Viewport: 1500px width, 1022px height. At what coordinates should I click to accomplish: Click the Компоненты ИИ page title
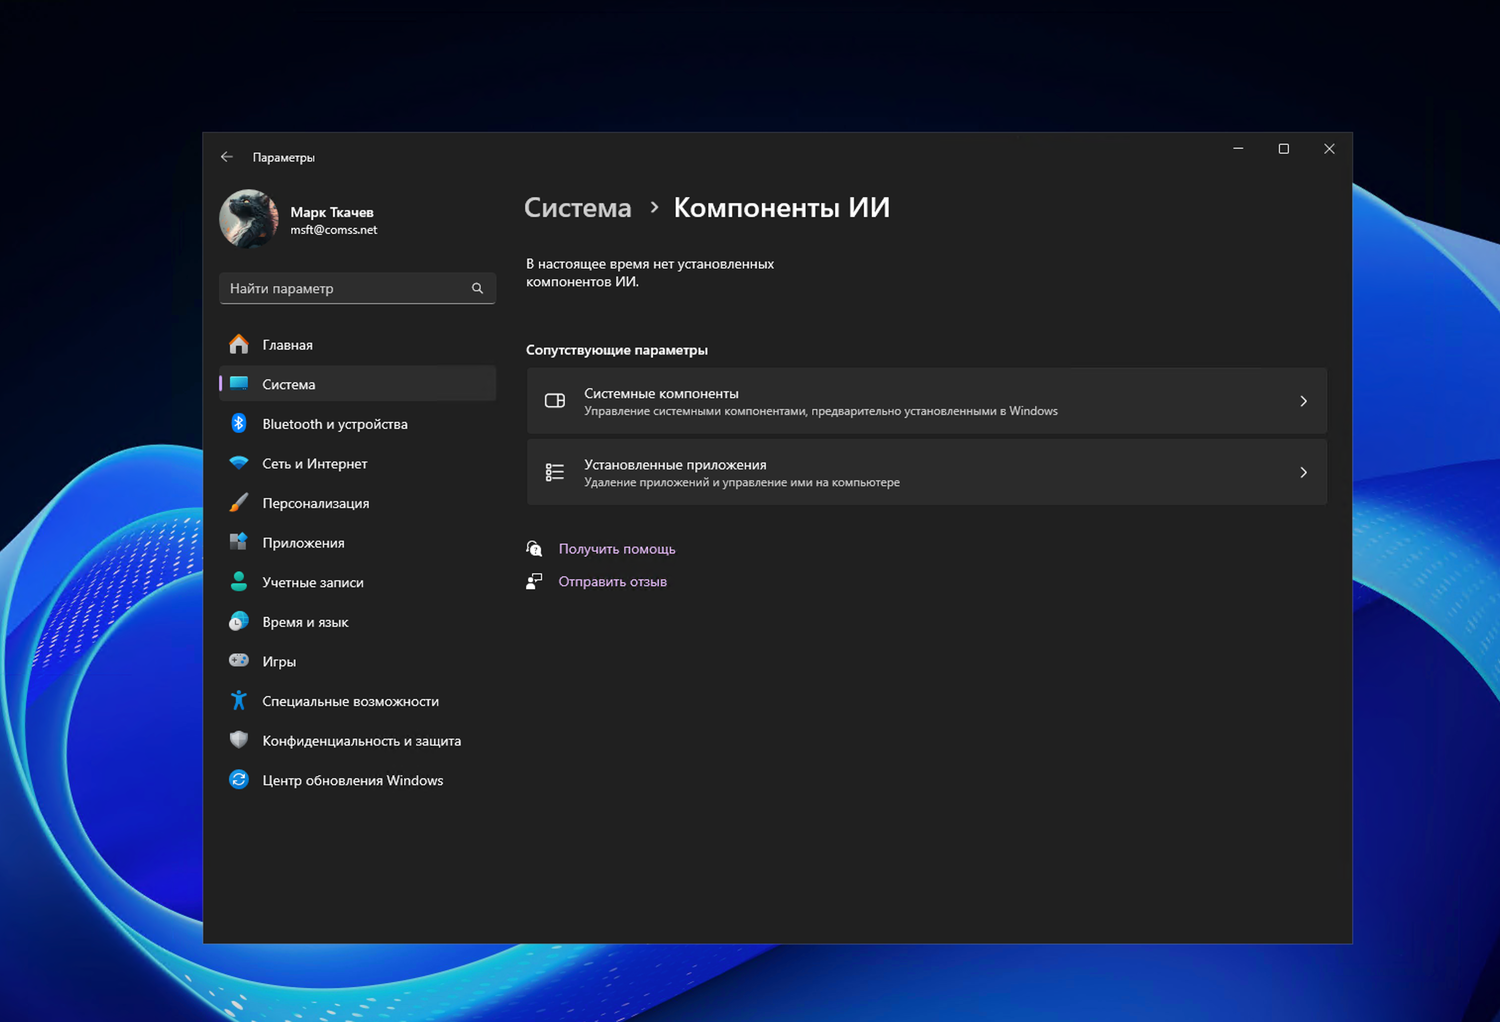pos(781,207)
